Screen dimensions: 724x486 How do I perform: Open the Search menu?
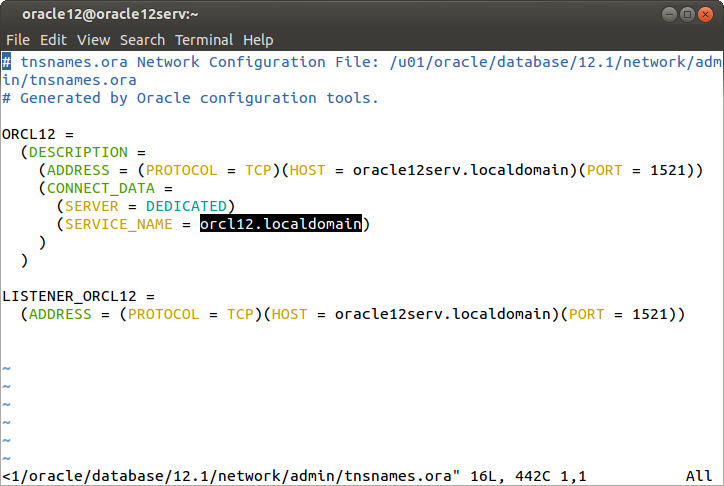click(x=142, y=40)
